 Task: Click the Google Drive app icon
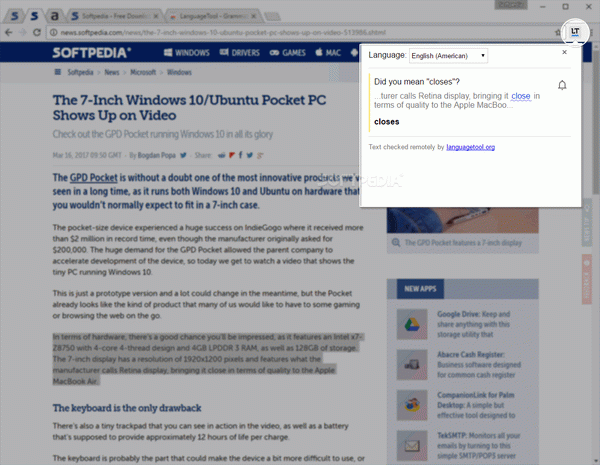pos(412,324)
